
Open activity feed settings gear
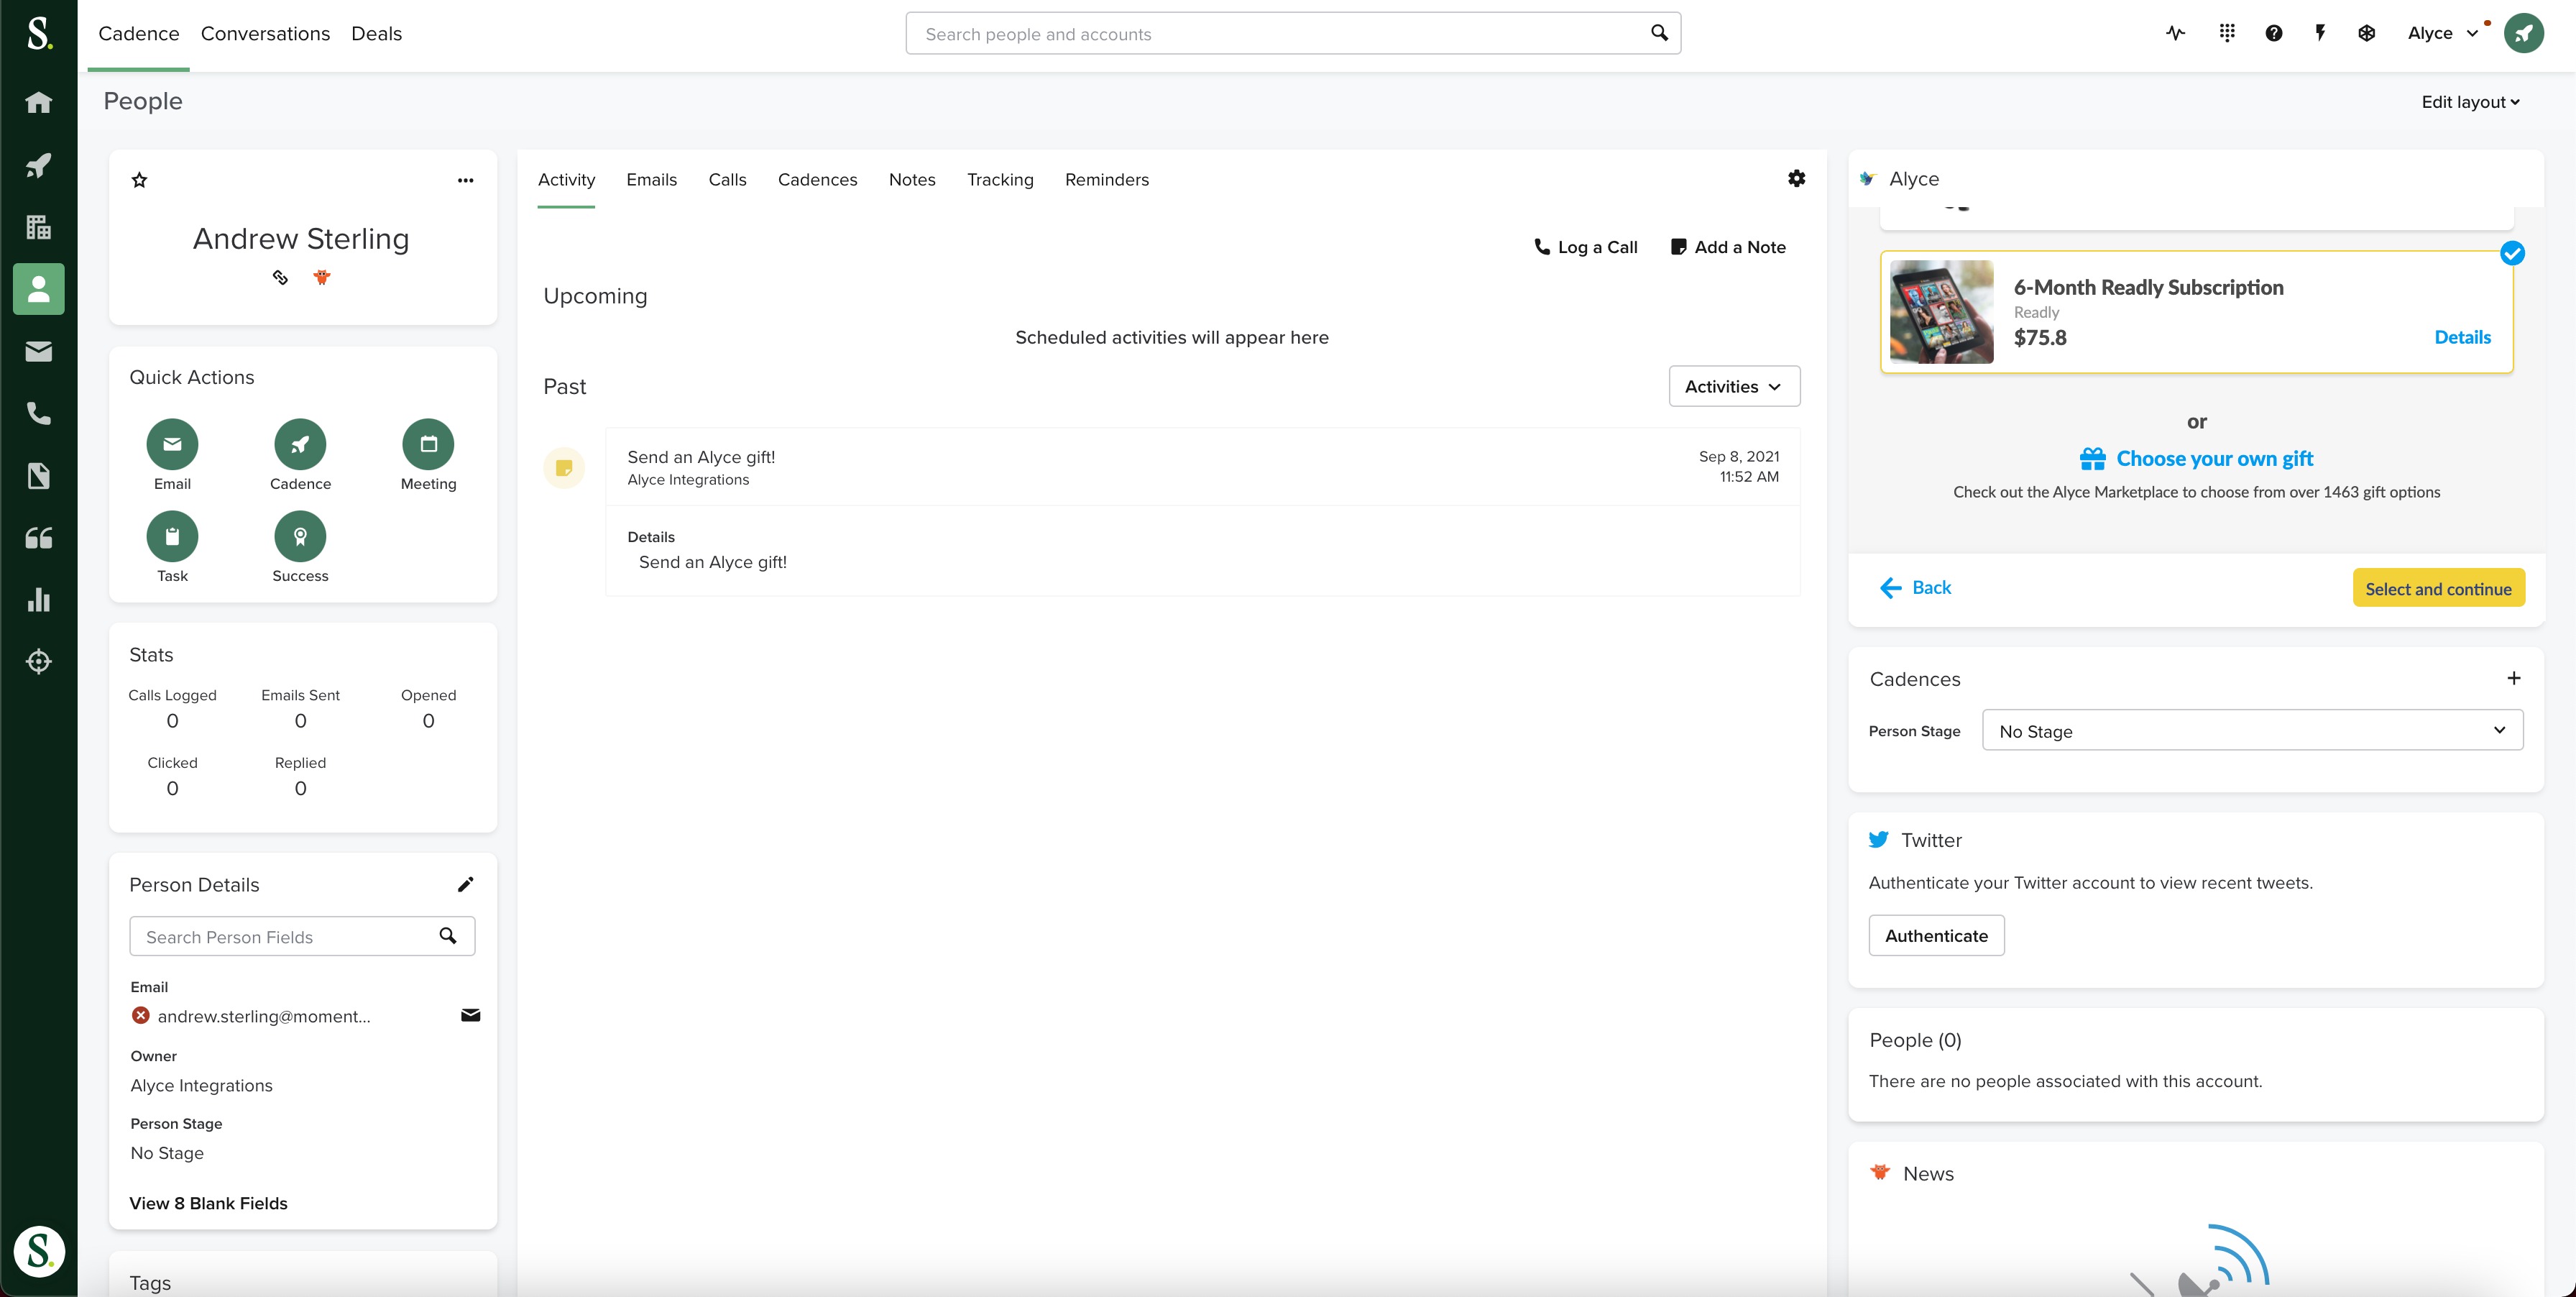point(1796,179)
